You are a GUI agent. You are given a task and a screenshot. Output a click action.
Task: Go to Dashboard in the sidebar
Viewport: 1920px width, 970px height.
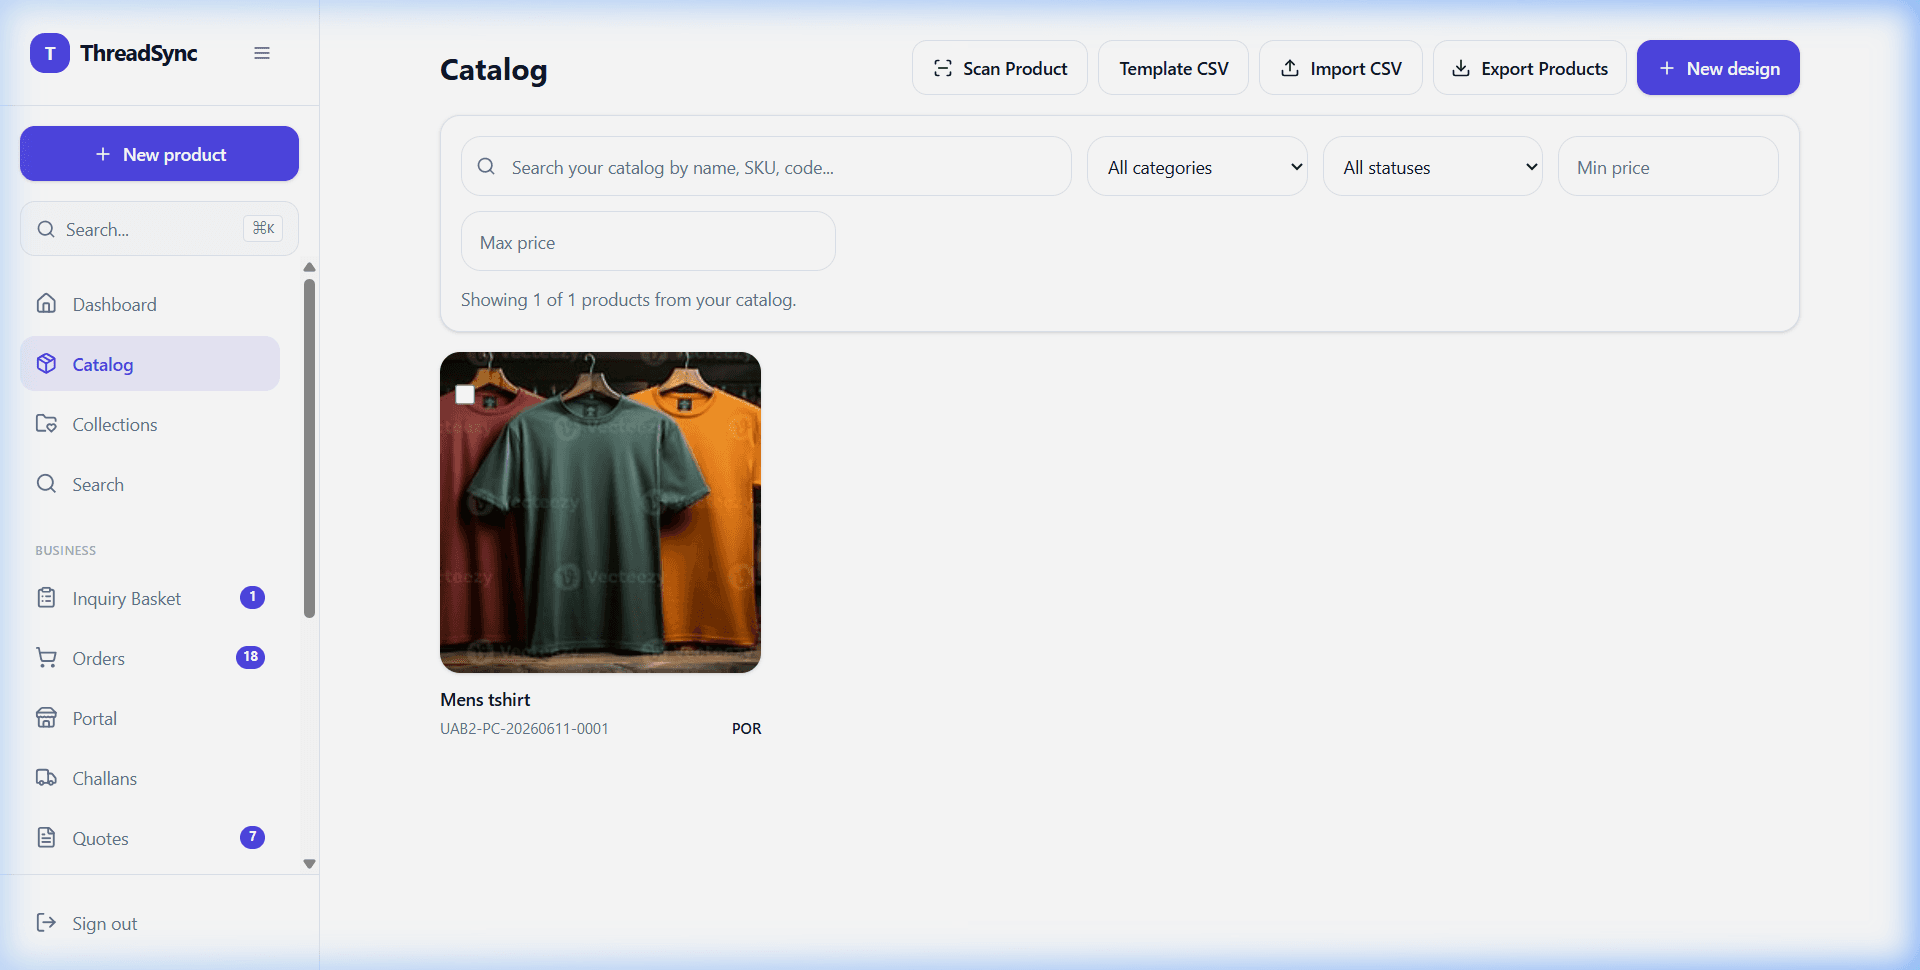150,304
